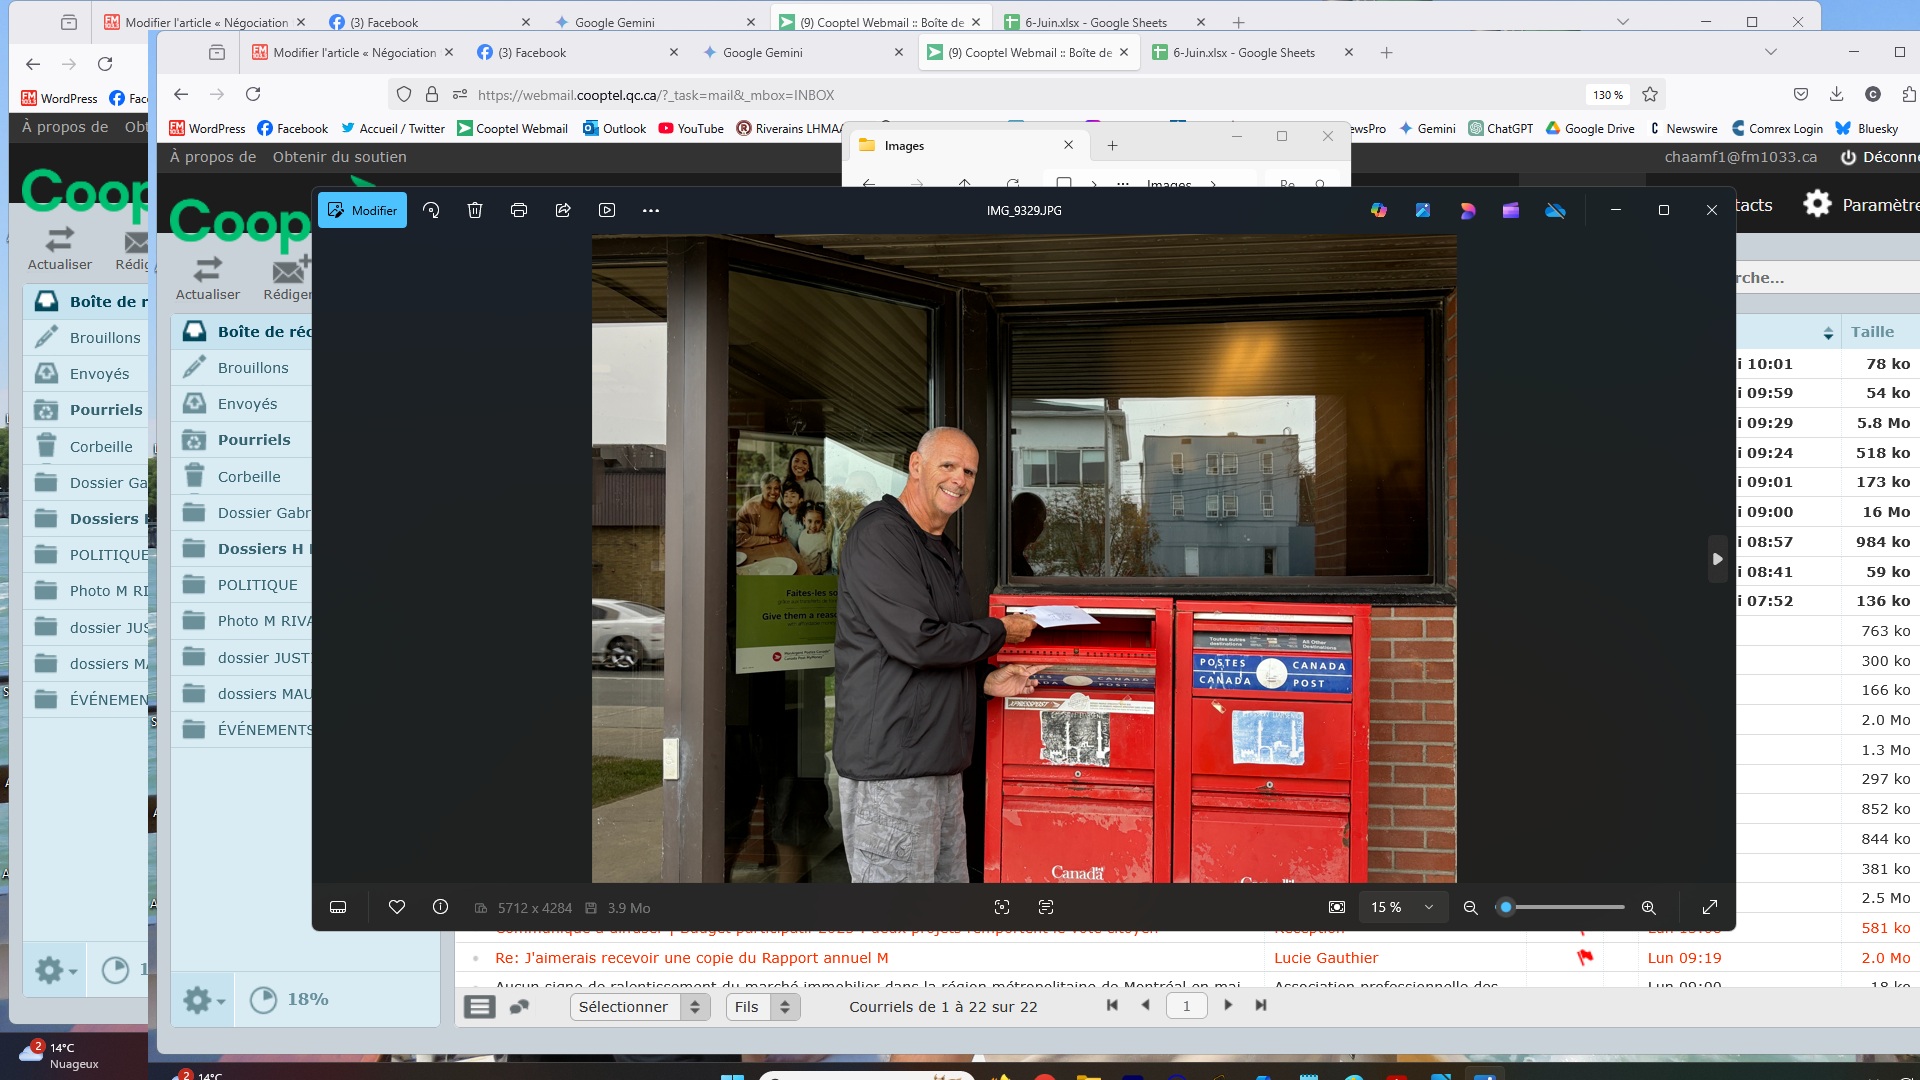Click the scan text icon in Photos
Screen dimensions: 1920x1080
(1046, 907)
